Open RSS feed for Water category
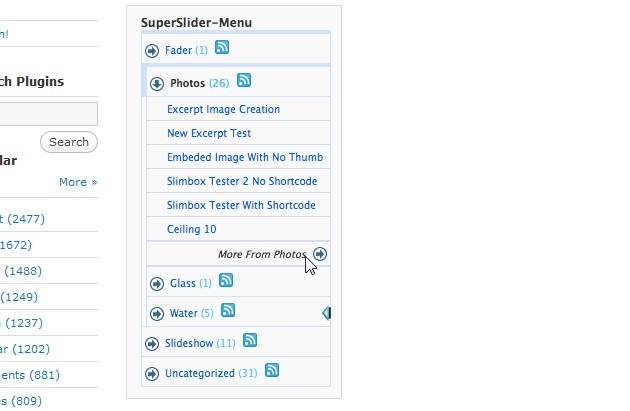Screen dimensions: 630x411 click(x=228, y=311)
